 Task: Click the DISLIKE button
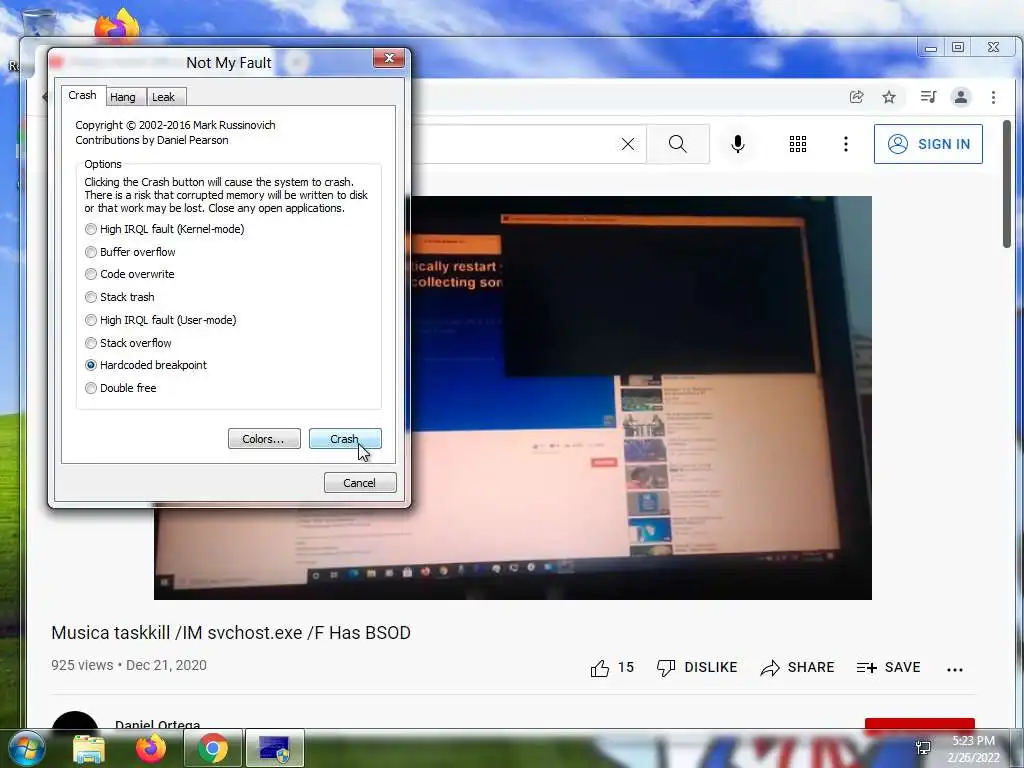tap(697, 667)
